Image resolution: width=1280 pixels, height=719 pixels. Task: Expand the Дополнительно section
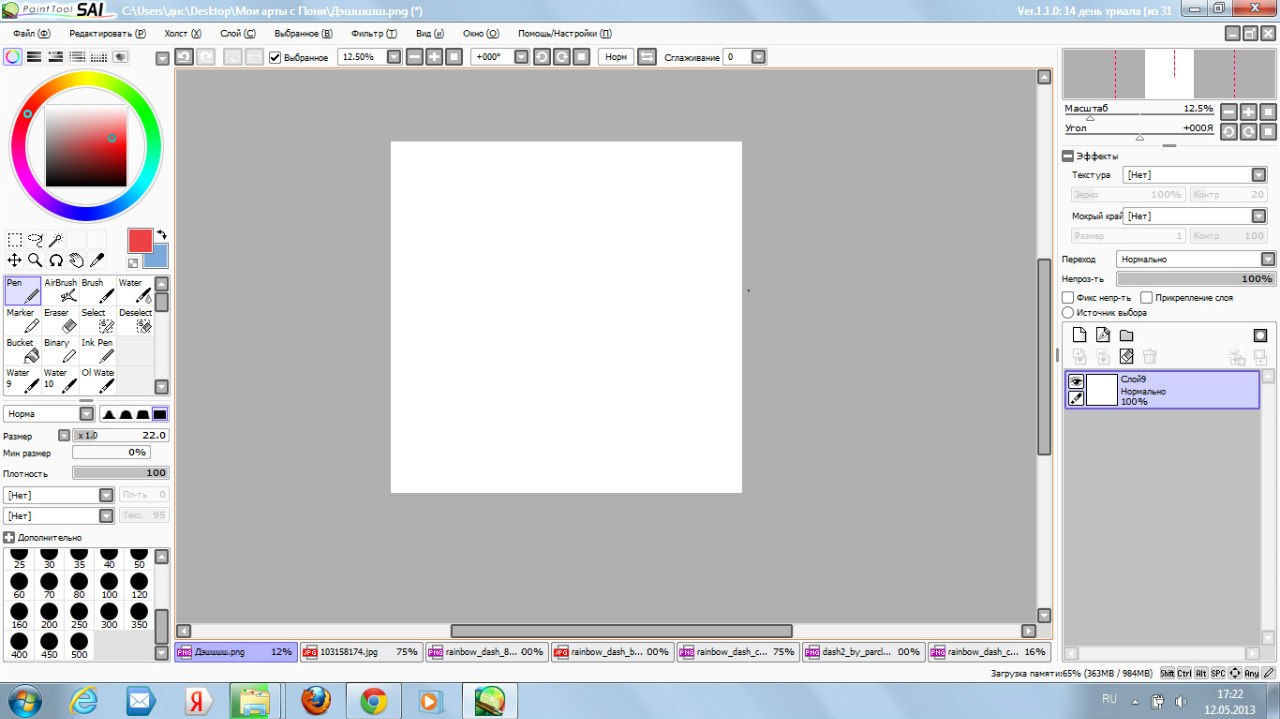[x=9, y=538]
